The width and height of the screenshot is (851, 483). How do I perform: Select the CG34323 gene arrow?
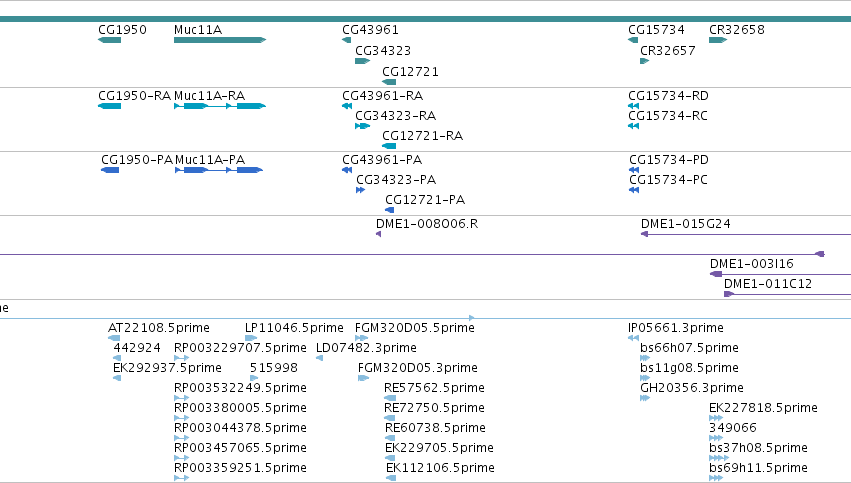tap(363, 61)
